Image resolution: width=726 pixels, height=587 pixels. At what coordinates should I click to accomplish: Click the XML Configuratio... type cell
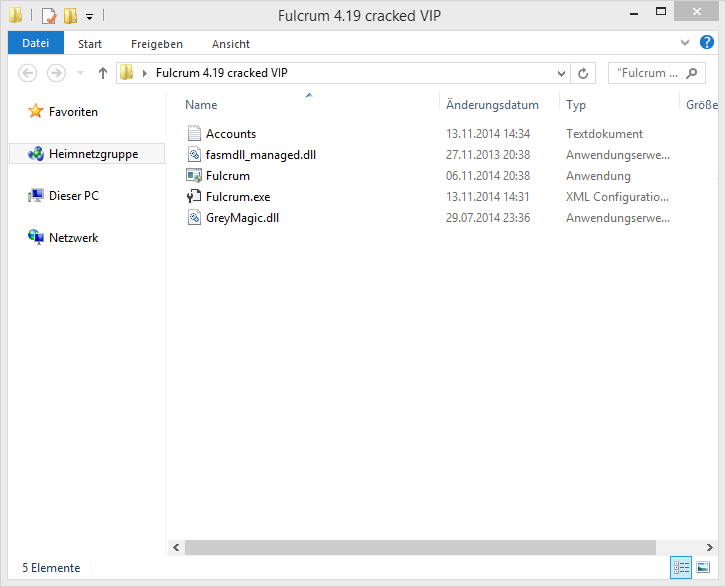point(617,197)
